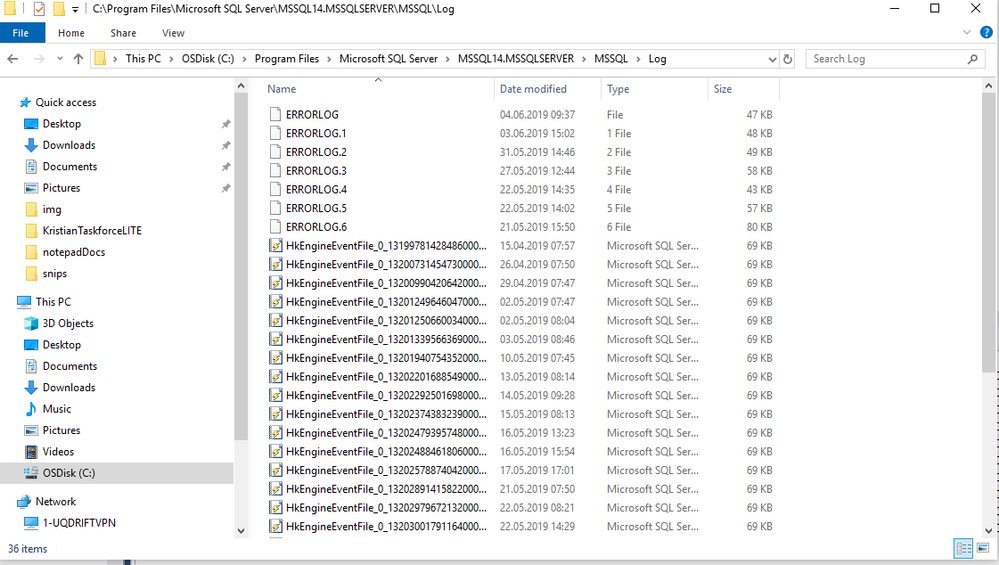
Task: Select Network in navigation pane
Action: click(x=55, y=502)
